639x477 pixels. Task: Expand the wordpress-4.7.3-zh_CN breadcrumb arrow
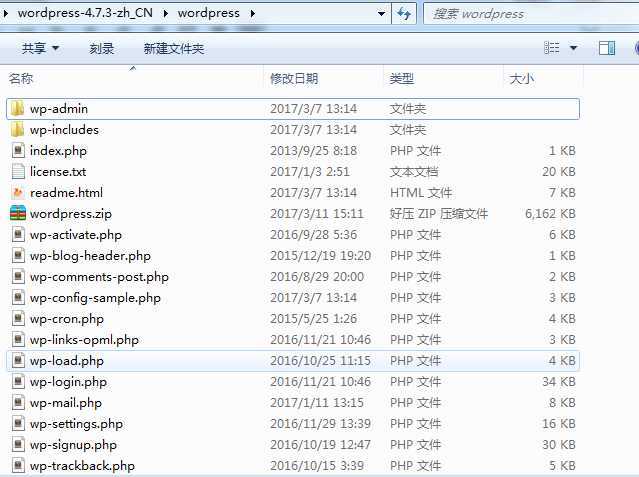(x=165, y=13)
